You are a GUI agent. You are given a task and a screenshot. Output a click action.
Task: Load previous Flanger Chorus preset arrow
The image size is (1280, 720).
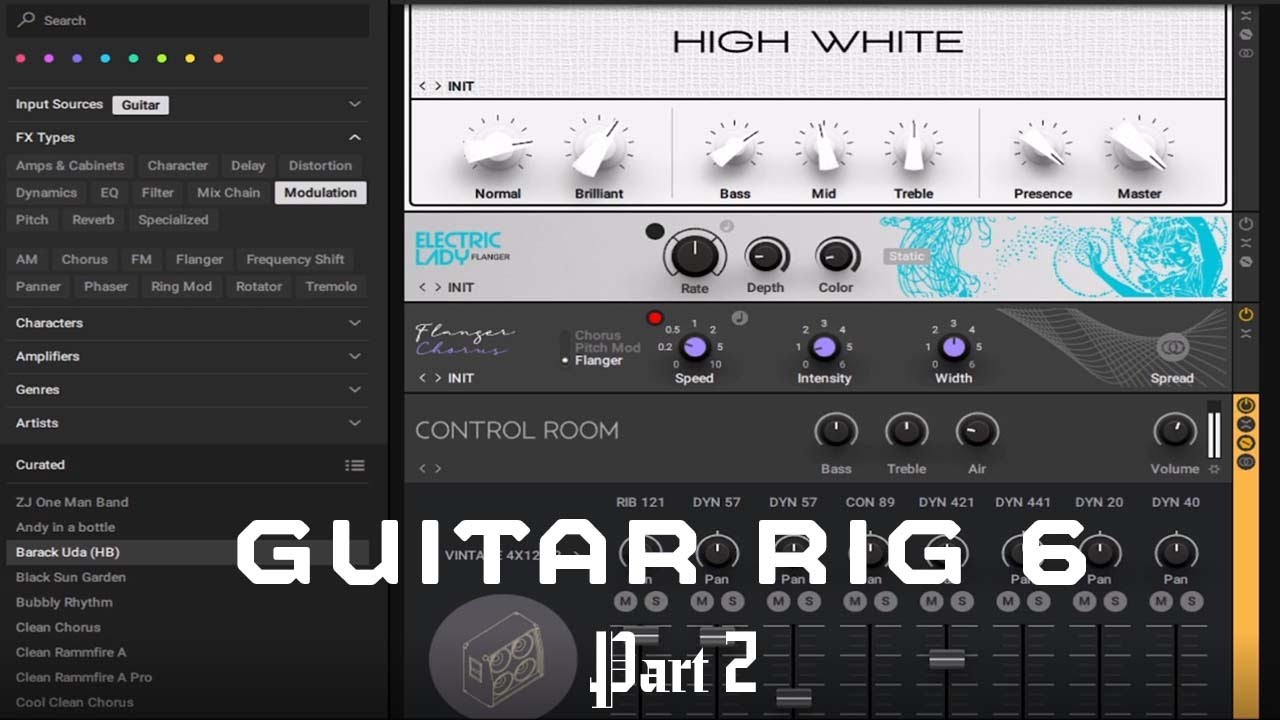pyautogui.click(x=422, y=378)
